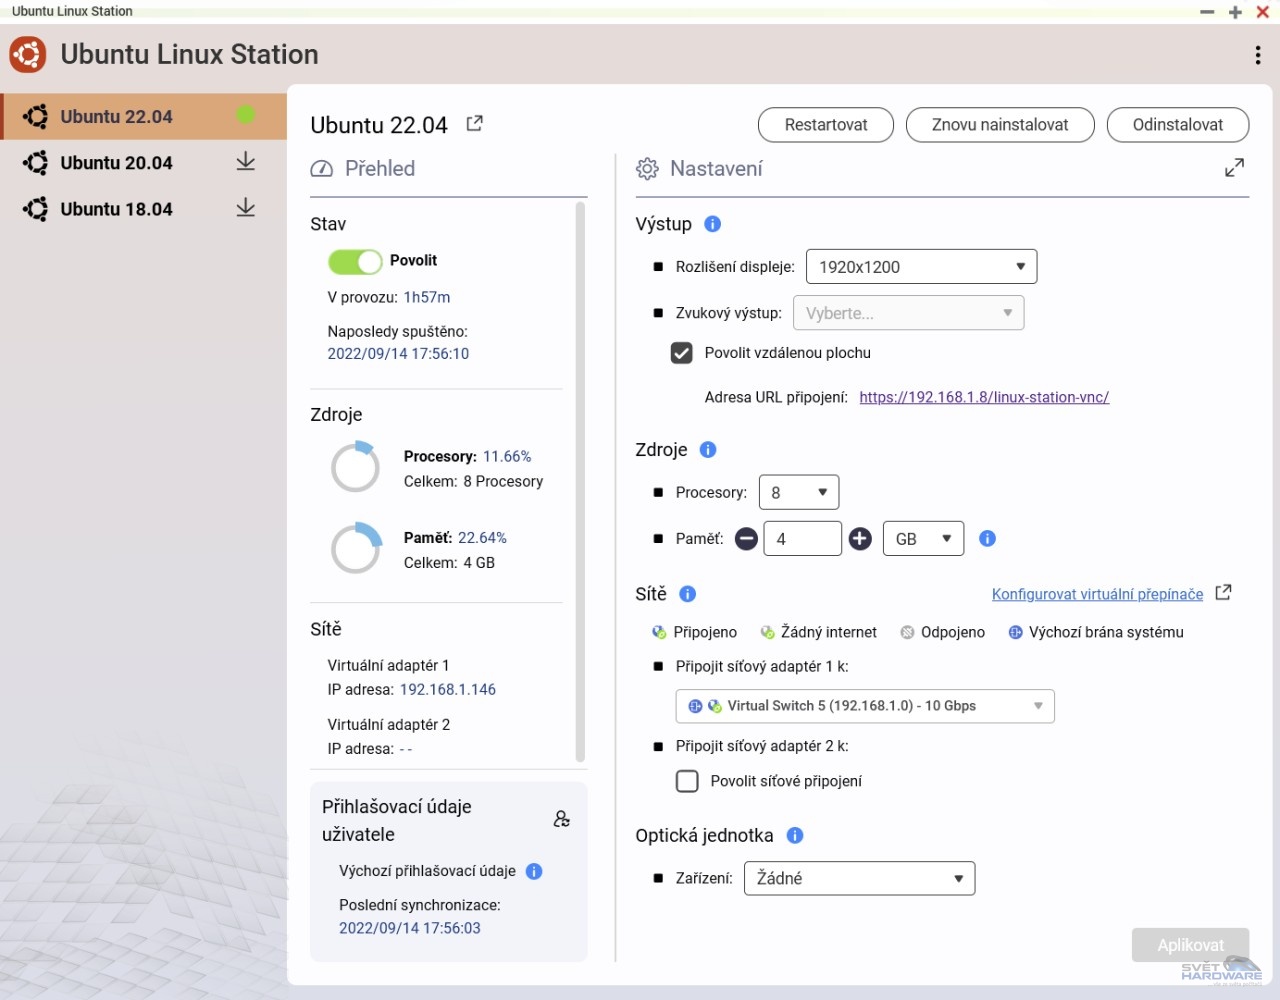Image resolution: width=1280 pixels, height=1000 pixels.
Task: Click the Restartovat button
Action: [x=825, y=125]
